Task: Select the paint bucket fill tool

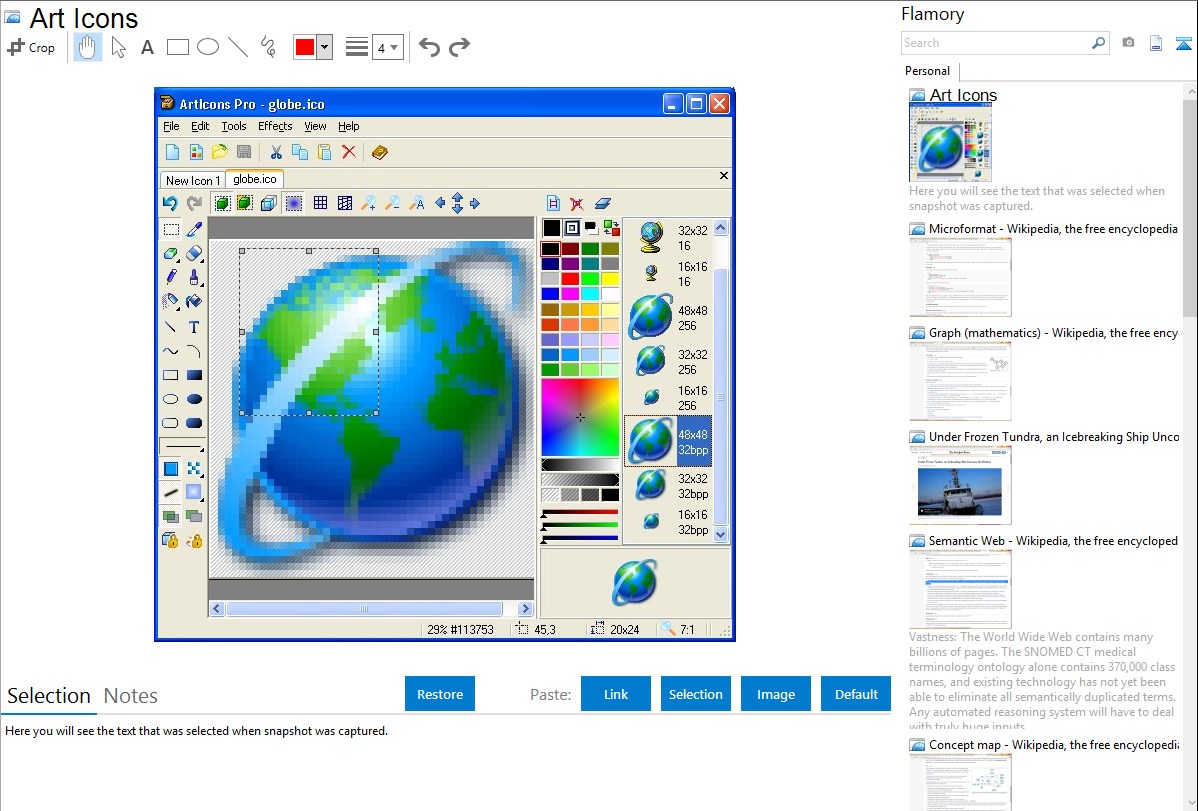Action: 194,301
